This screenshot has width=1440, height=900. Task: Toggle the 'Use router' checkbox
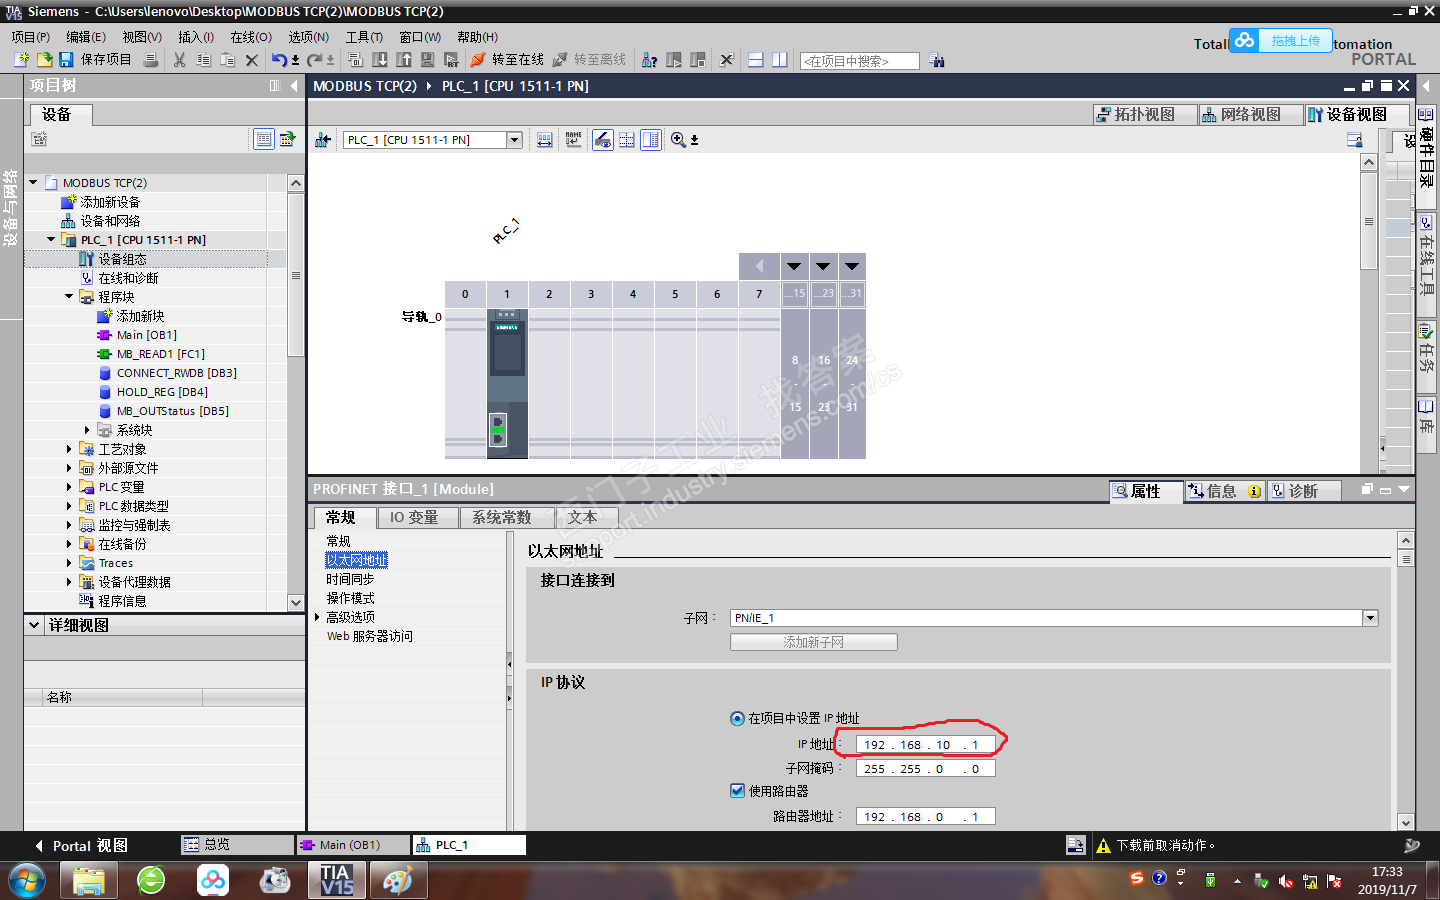(x=738, y=790)
